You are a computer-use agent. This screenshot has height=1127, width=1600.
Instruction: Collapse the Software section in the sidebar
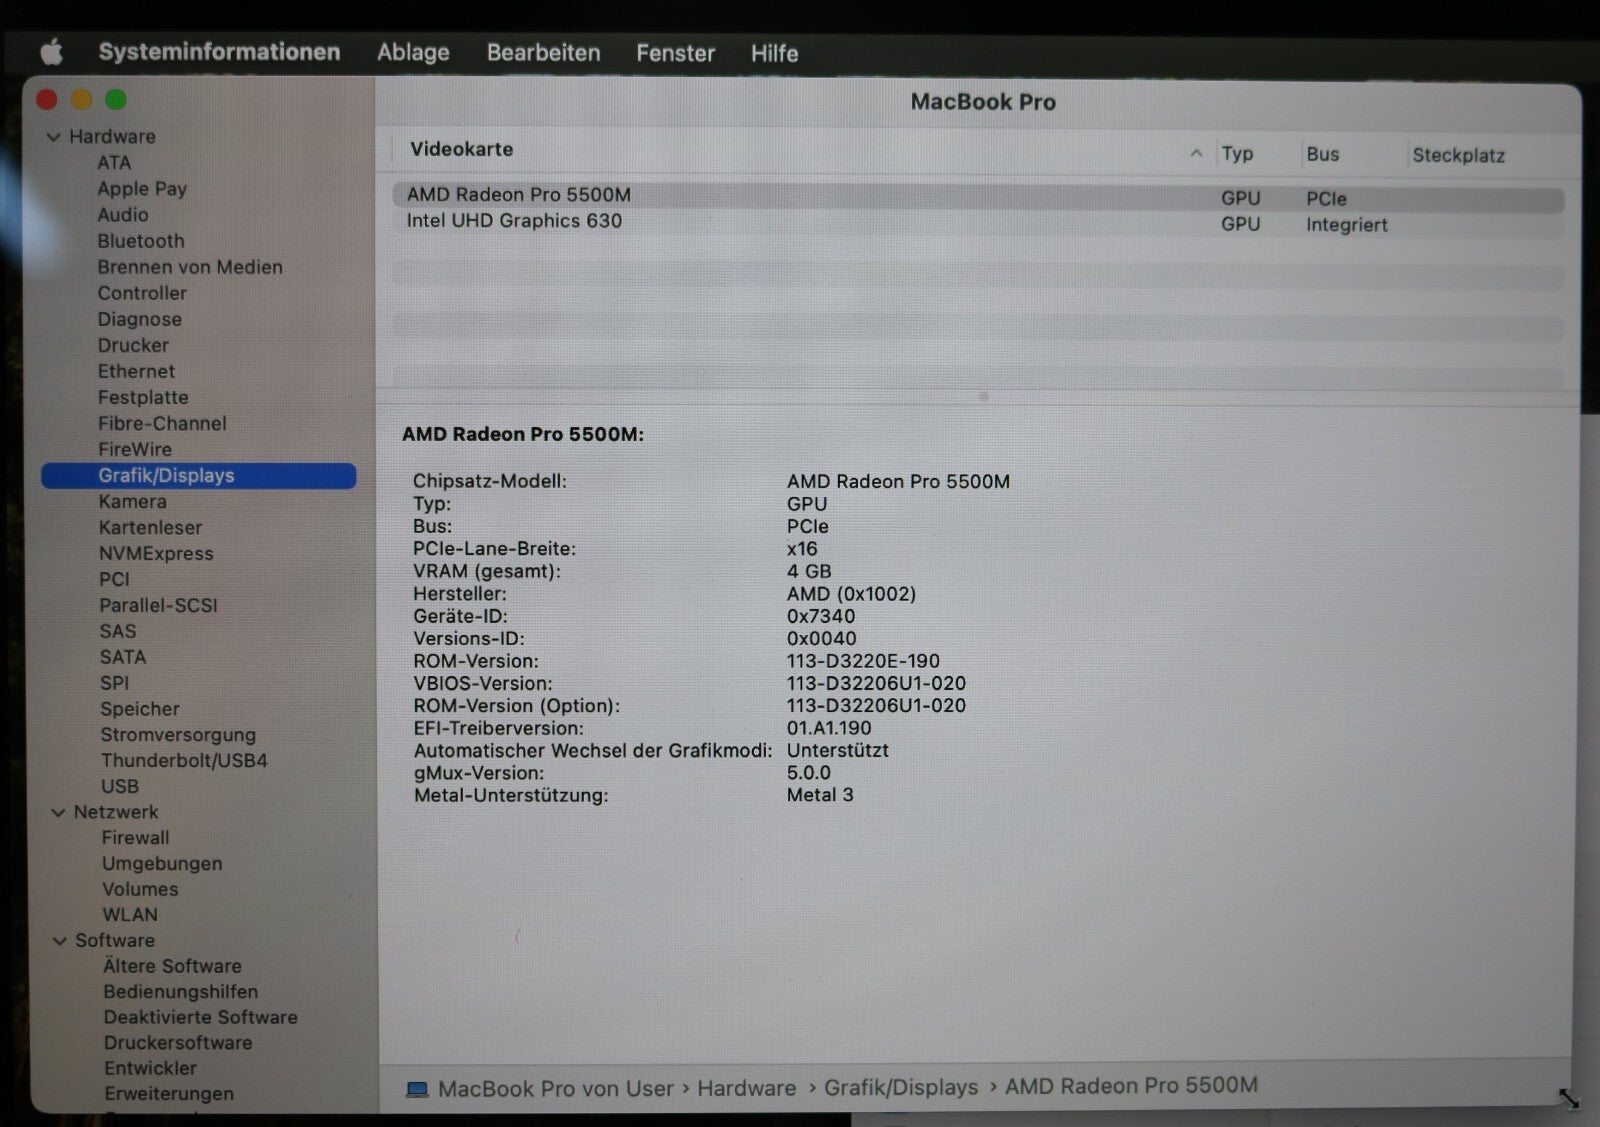(57, 940)
